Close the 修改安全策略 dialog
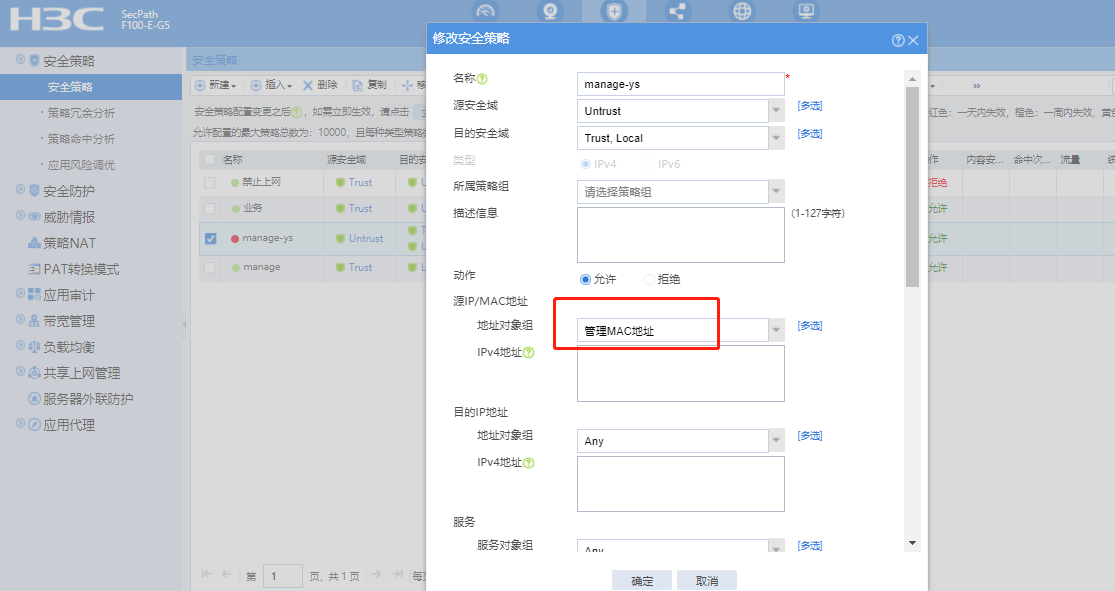1115x591 pixels. [x=914, y=41]
